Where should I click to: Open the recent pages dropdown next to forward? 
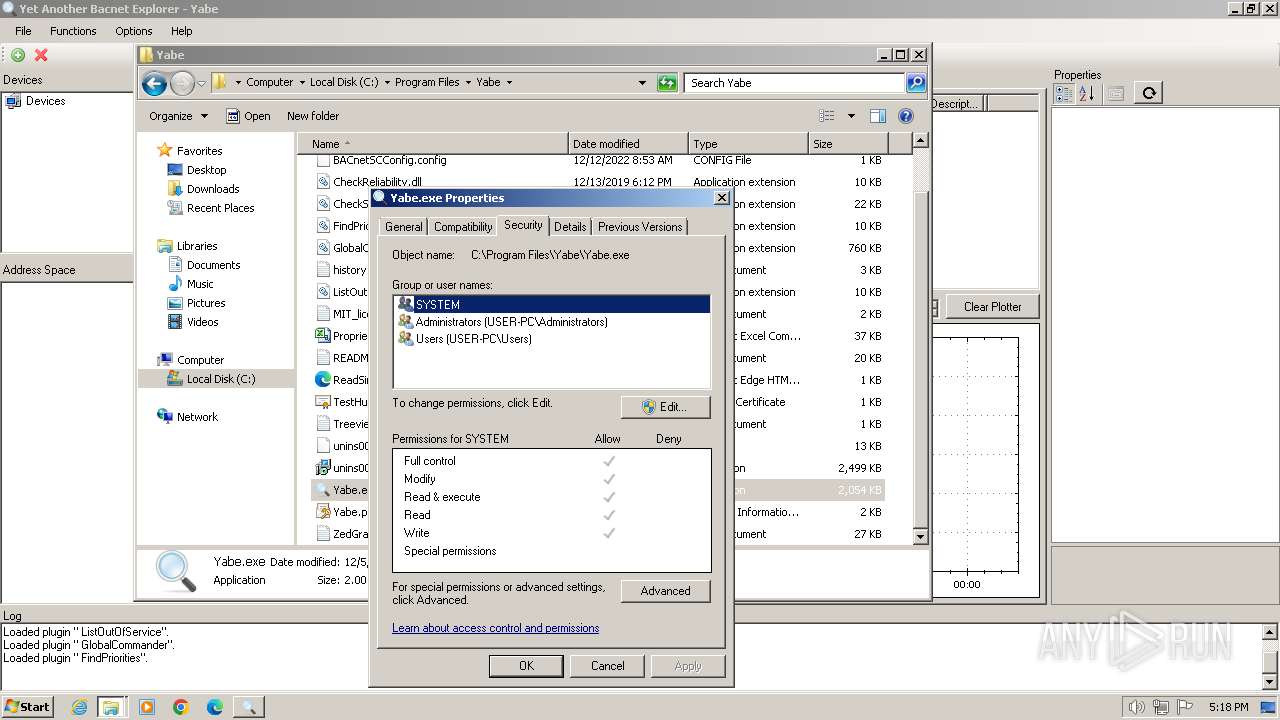[202, 83]
